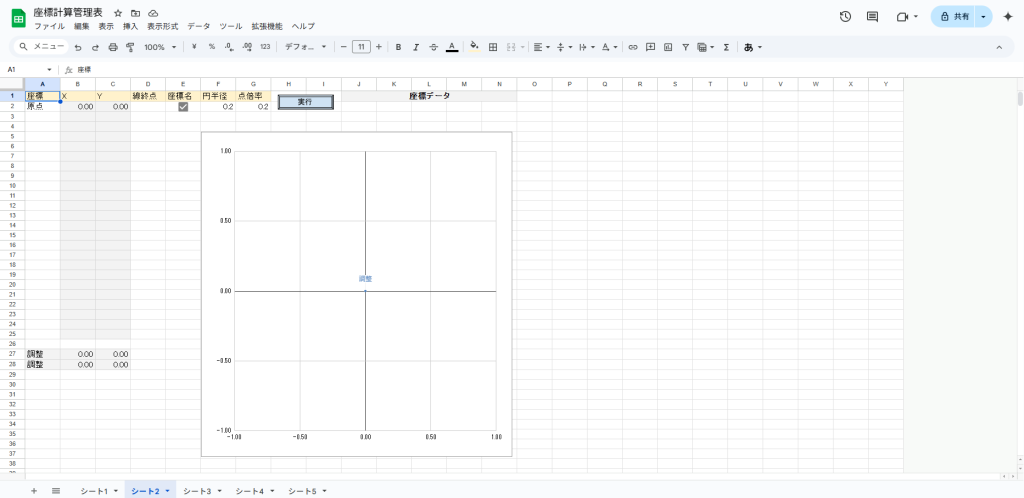Open the データ menu
1024x498 pixels.
coord(199,27)
